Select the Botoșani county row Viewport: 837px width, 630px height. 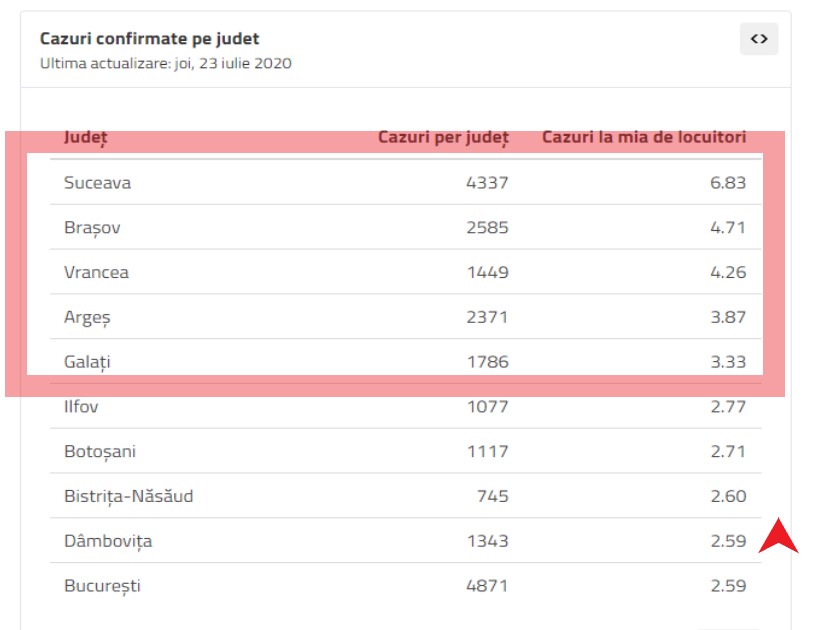pyautogui.click(x=100, y=452)
